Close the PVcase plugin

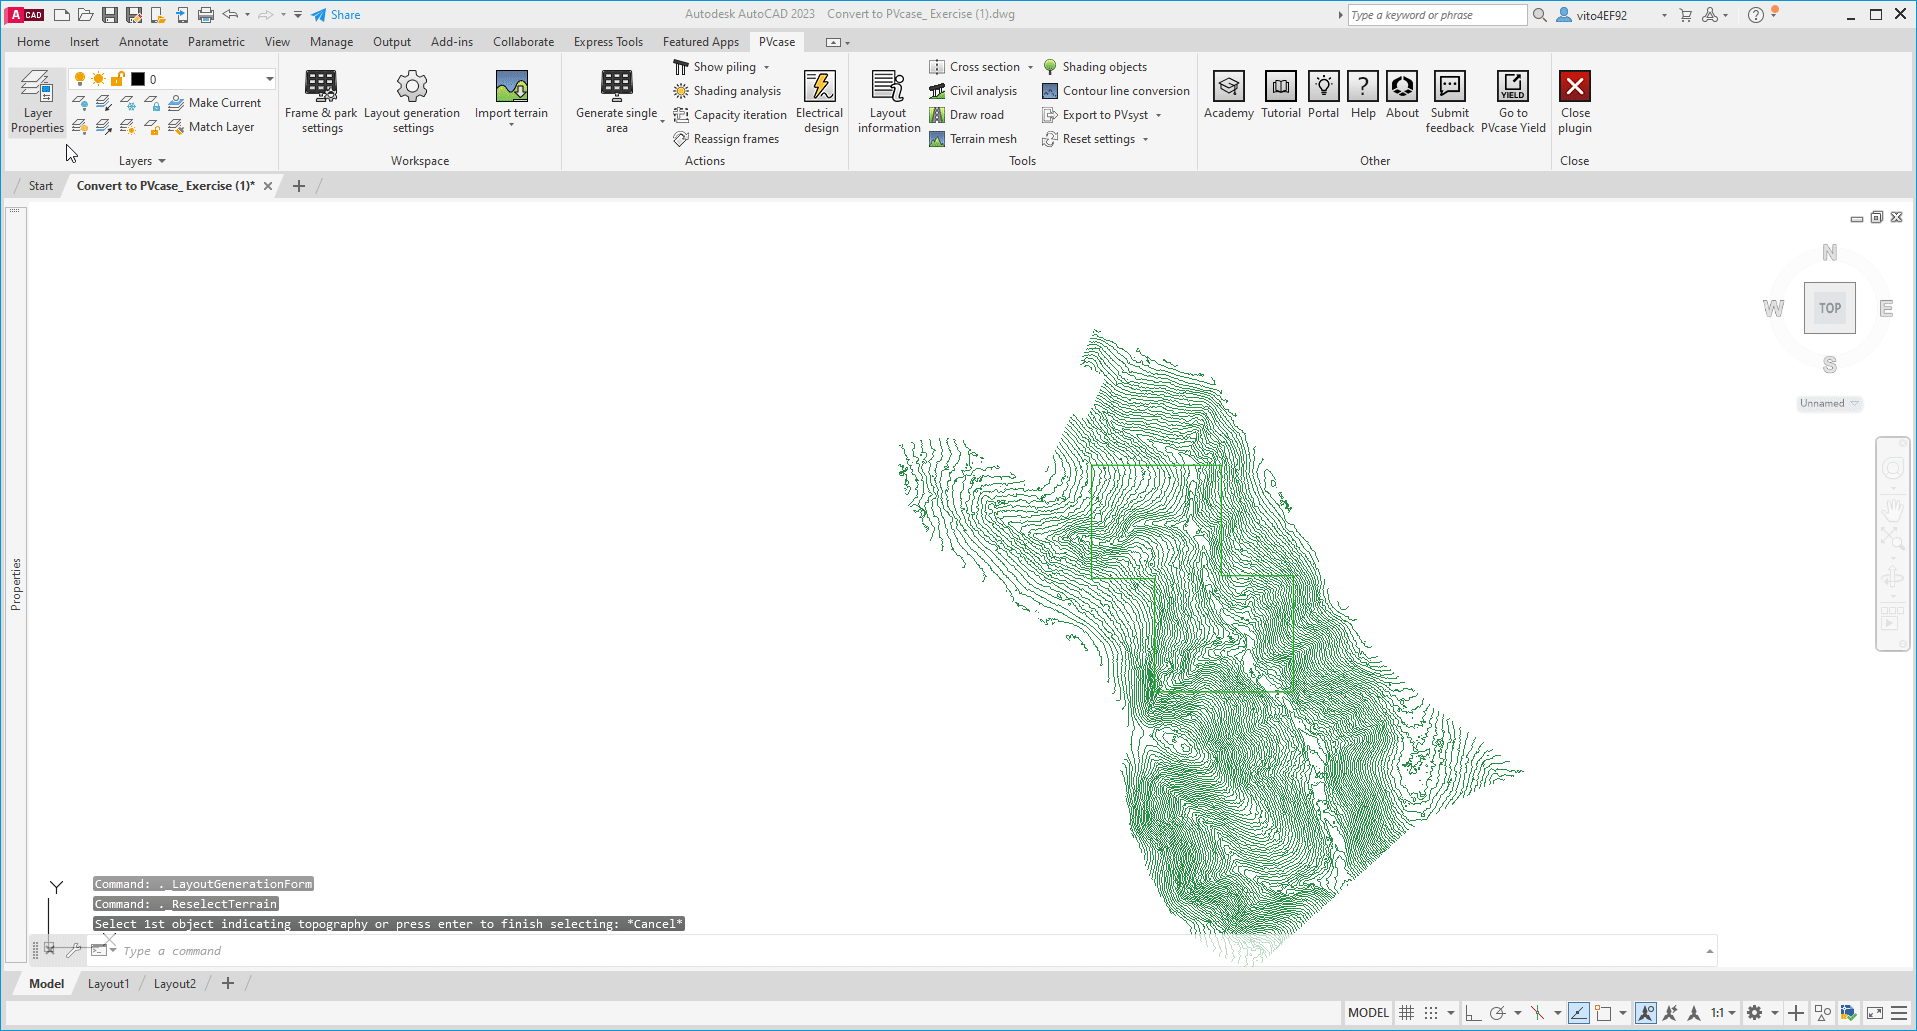point(1575,102)
